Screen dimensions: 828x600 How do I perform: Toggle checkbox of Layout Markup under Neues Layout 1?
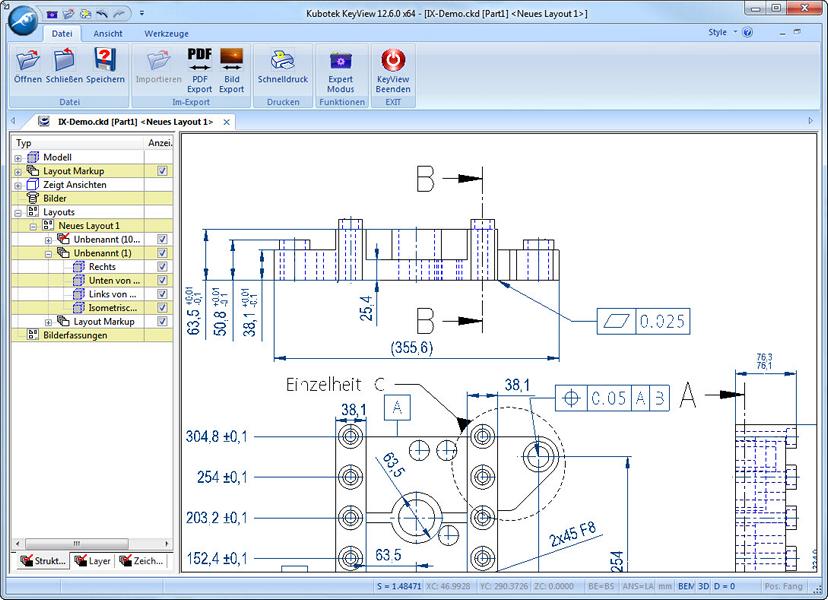point(162,321)
